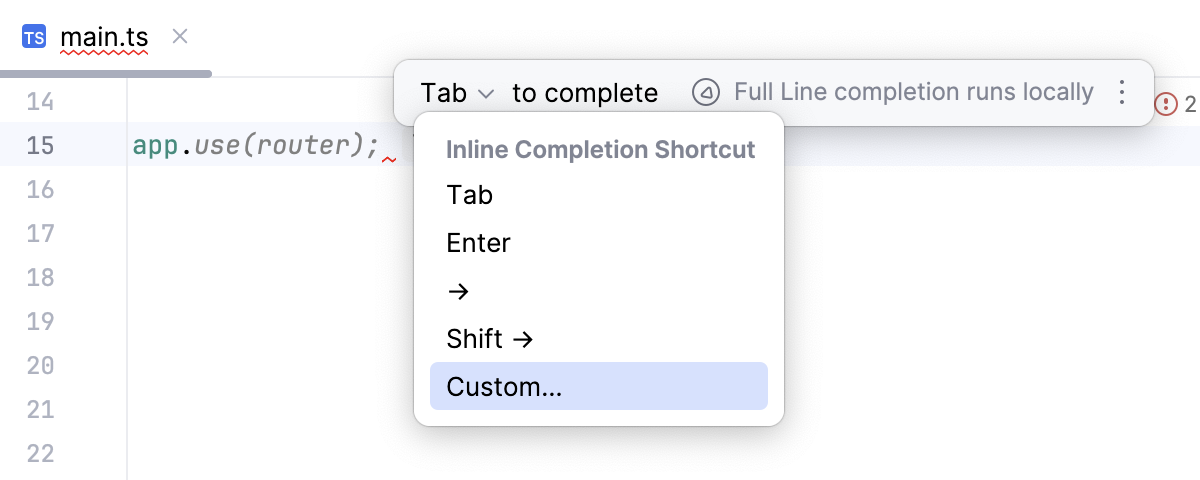Image resolution: width=1200 pixels, height=480 pixels.
Task: Click line number 22 in the gutter
Action: (40, 453)
